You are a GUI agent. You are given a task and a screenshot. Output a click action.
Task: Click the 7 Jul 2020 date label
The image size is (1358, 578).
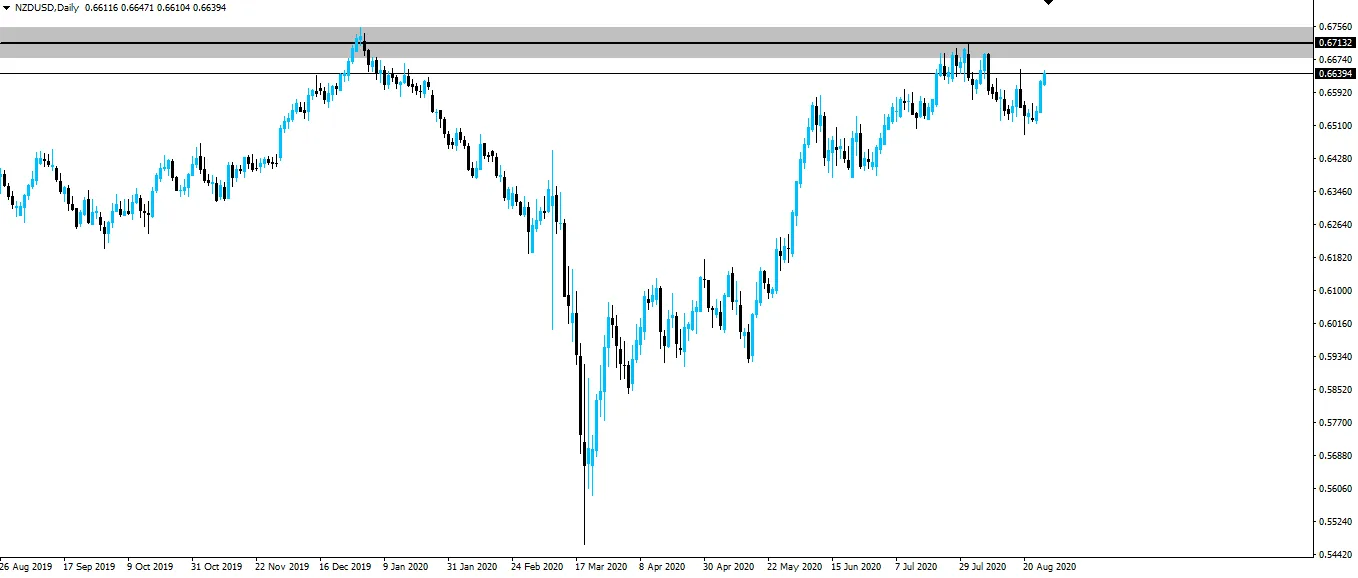click(917, 567)
